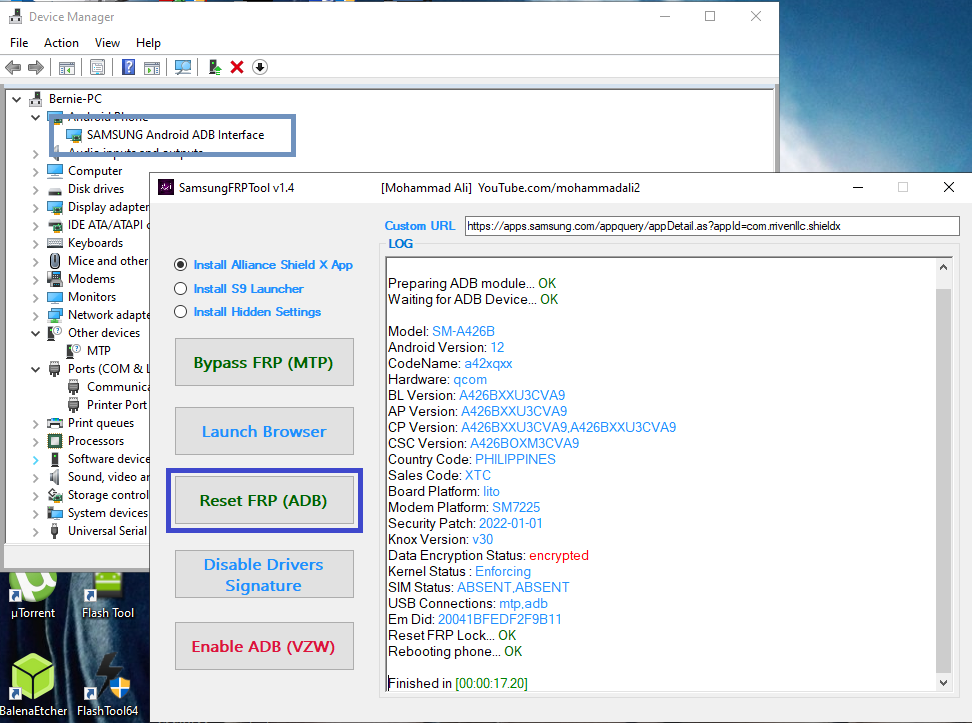Click the log vertical scrollbar thumb
This screenshot has height=723, width=972.
(943, 481)
